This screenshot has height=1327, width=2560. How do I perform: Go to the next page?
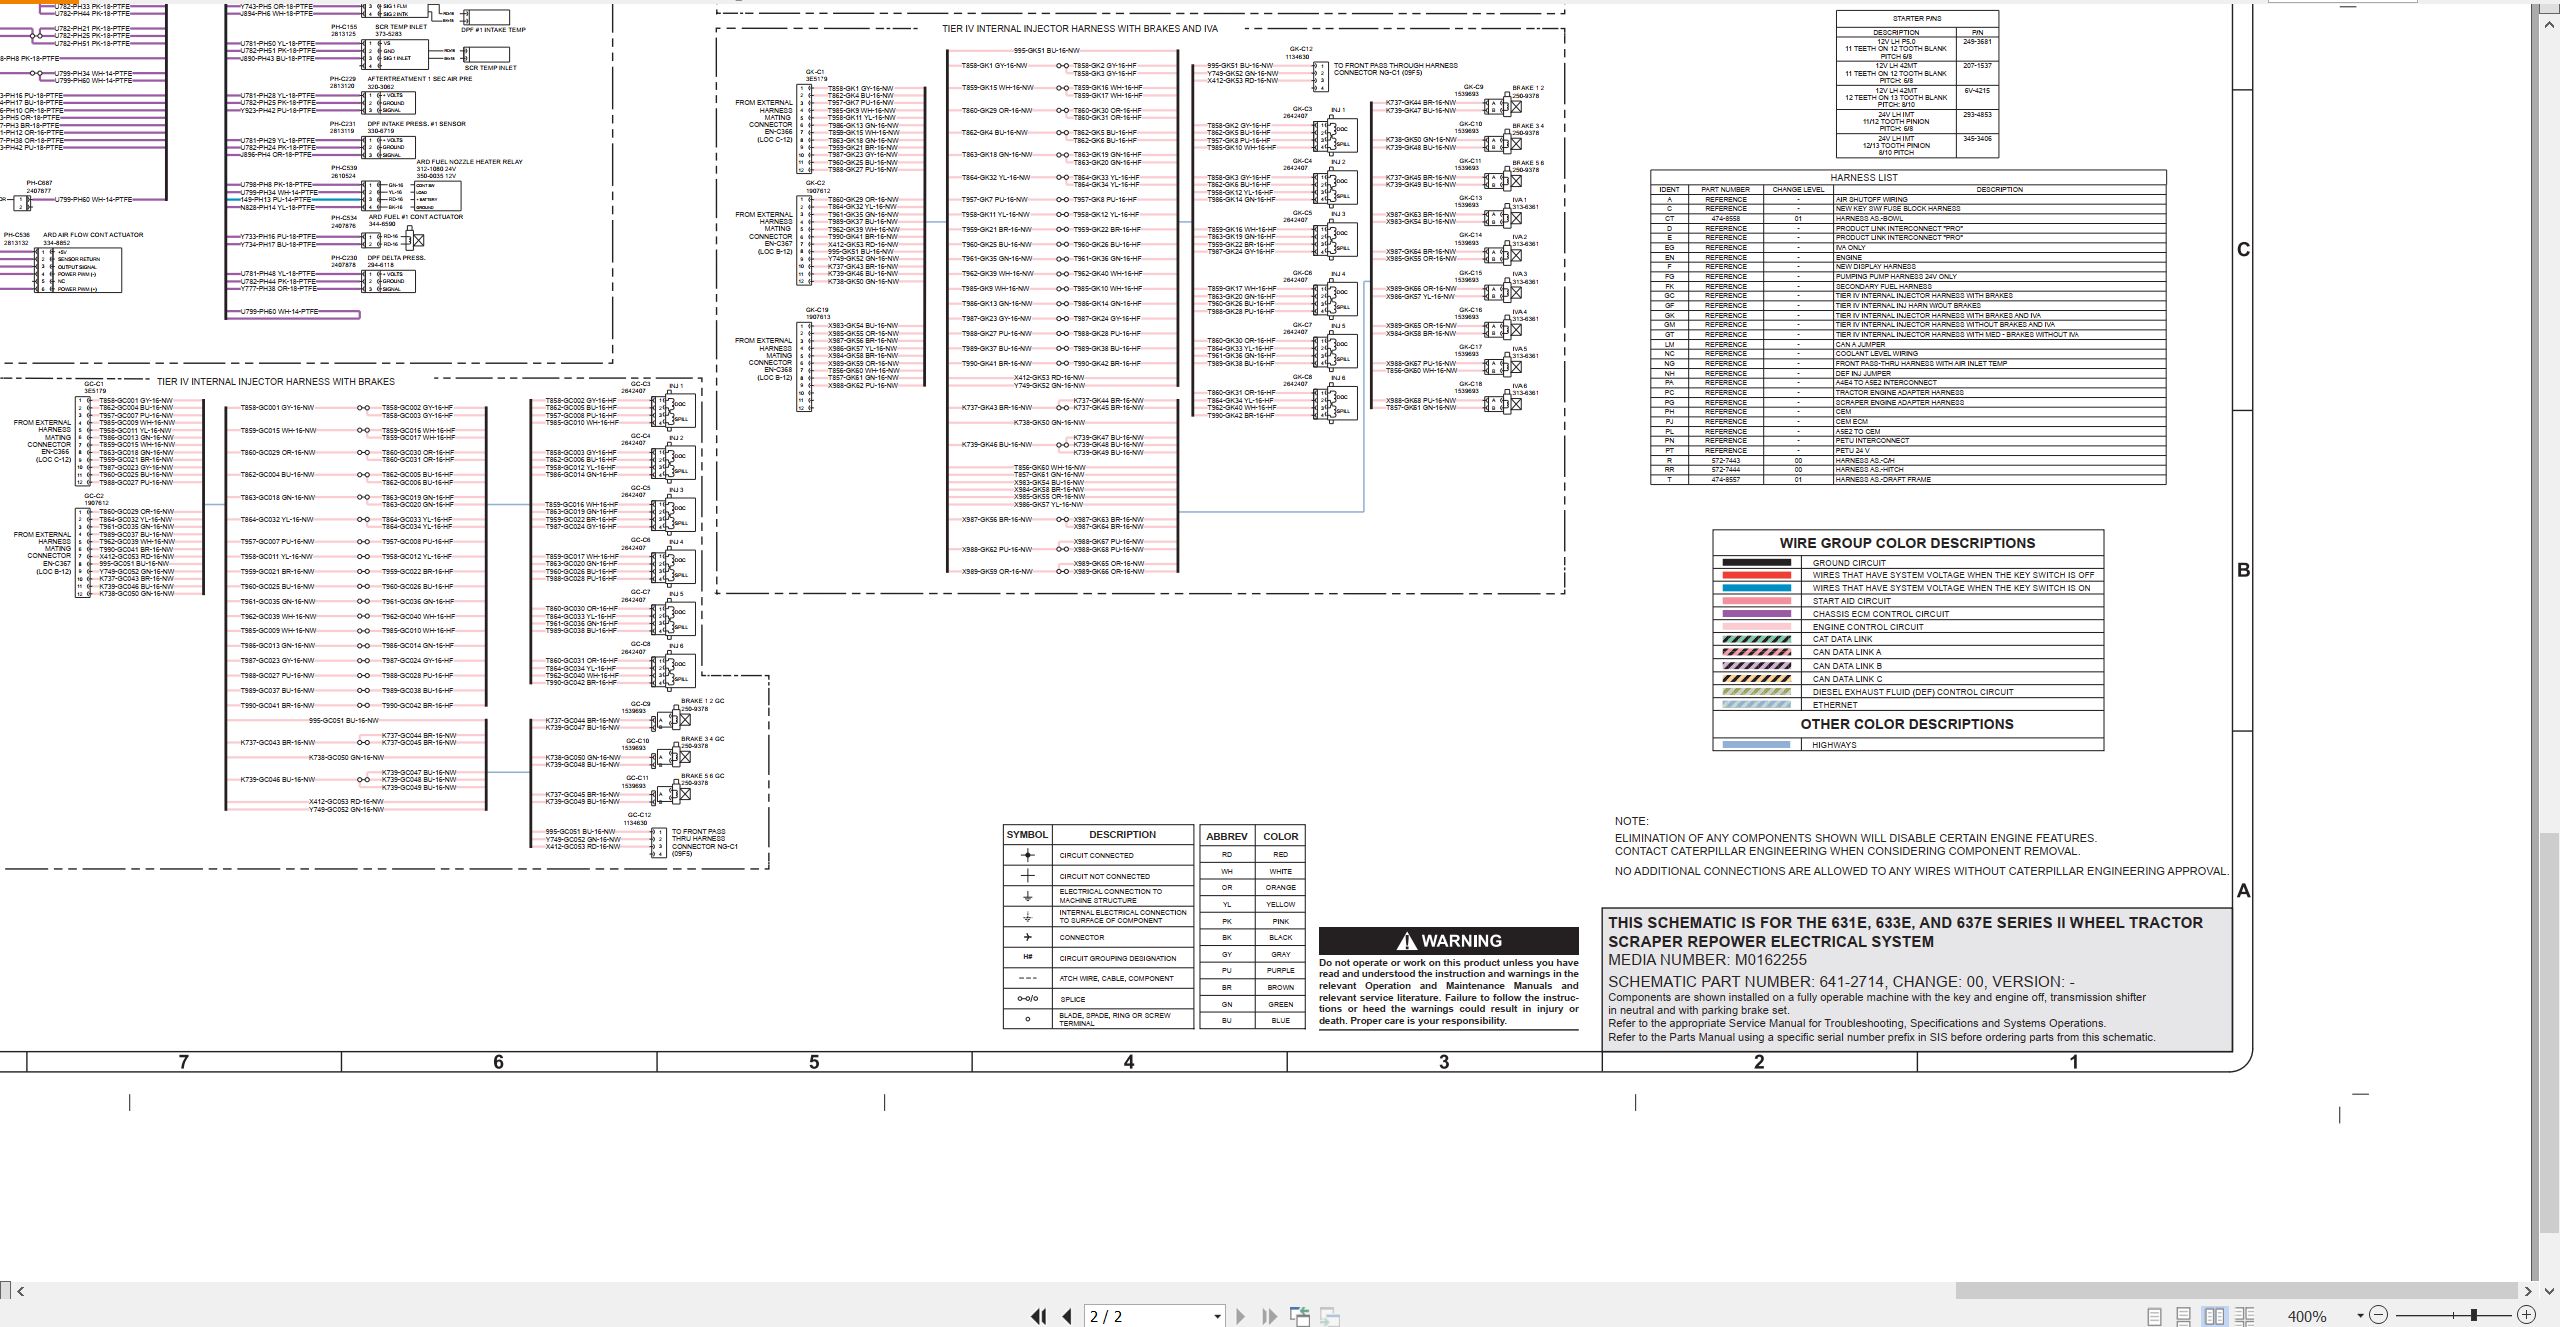click(x=1240, y=1316)
